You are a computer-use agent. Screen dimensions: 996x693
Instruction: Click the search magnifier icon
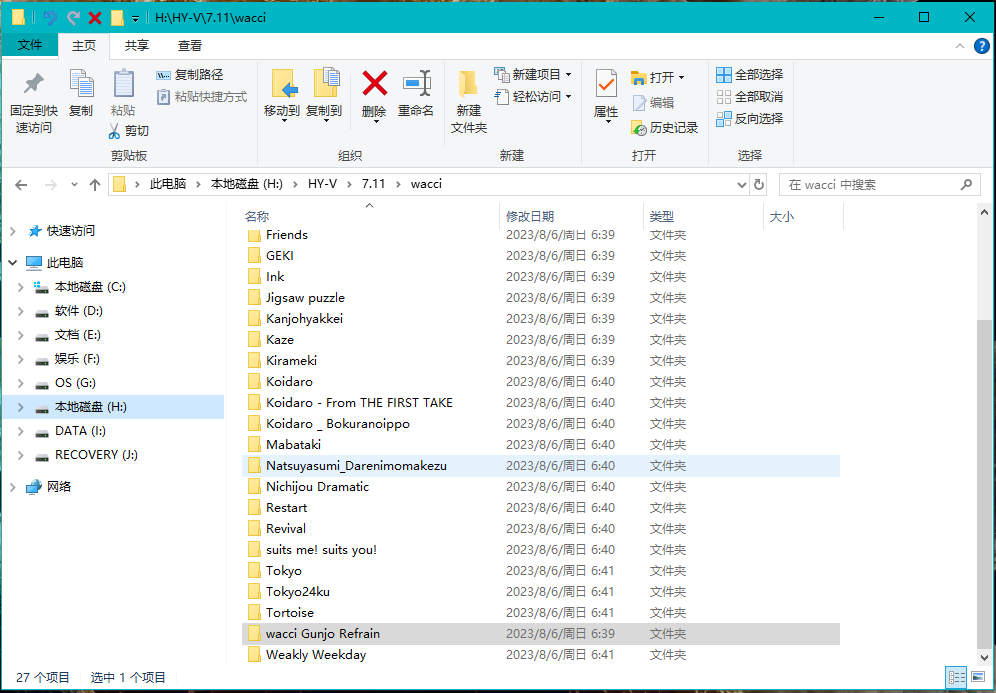pos(966,184)
